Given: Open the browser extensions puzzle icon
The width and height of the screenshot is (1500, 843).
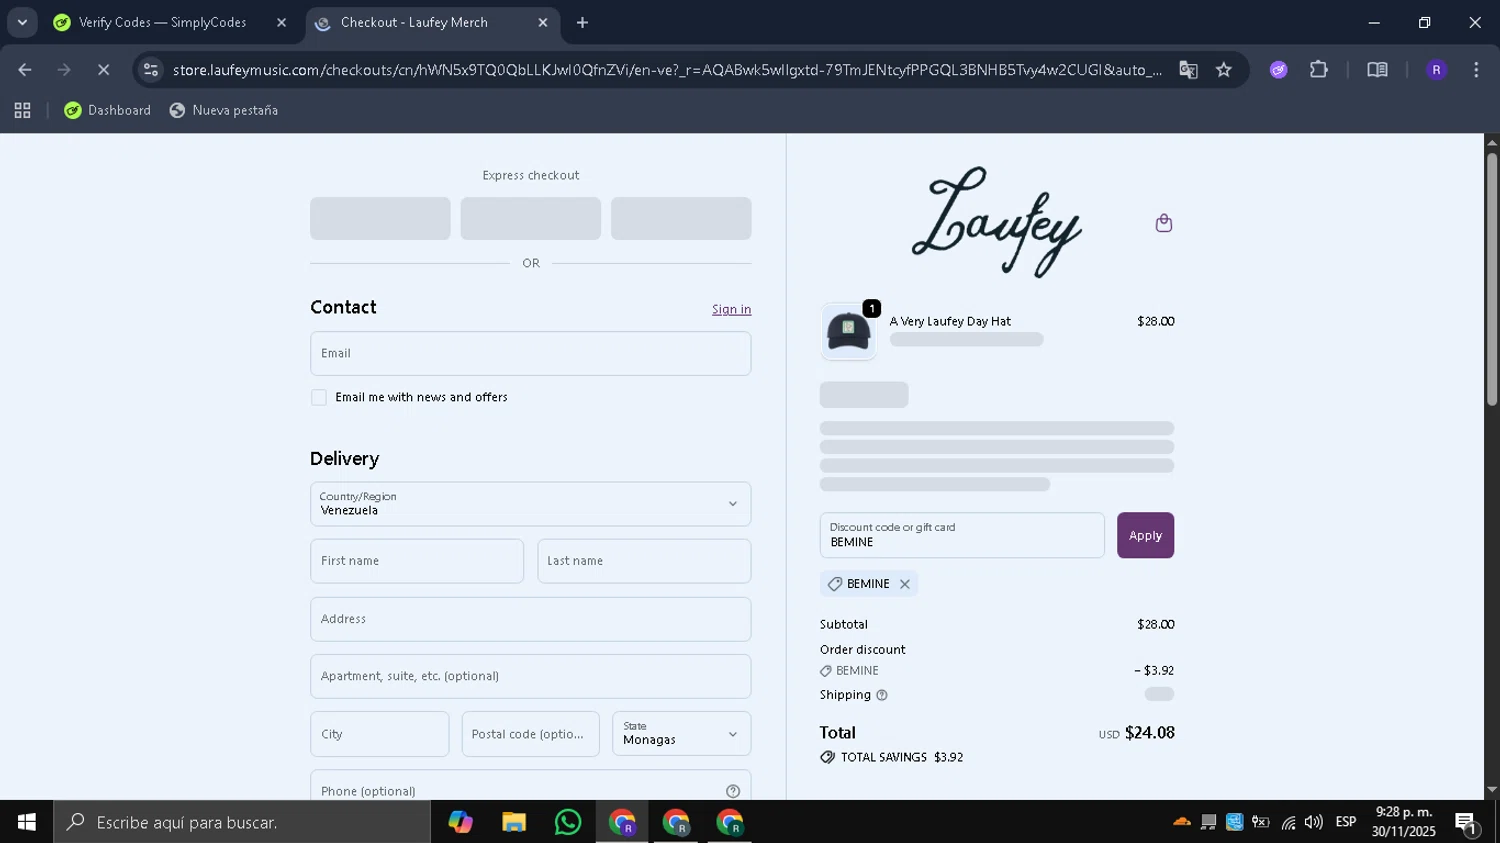Looking at the screenshot, I should [1319, 70].
